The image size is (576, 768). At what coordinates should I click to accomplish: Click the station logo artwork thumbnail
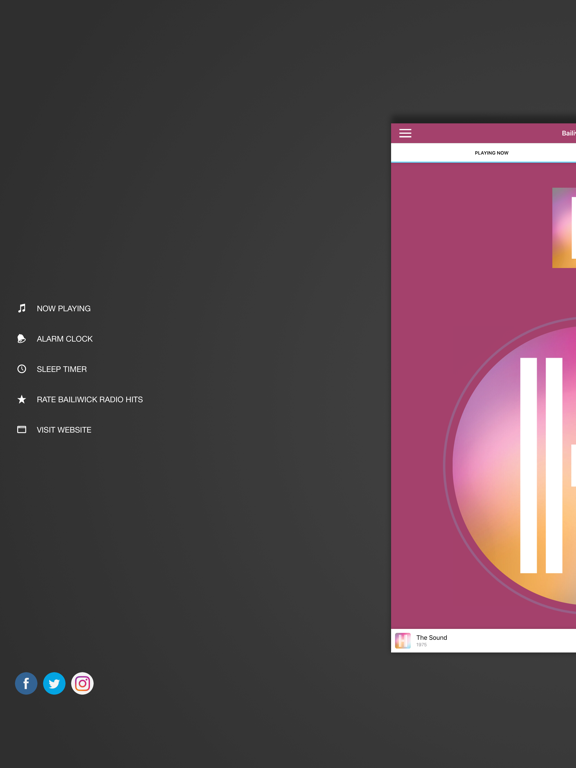[x=564, y=228]
